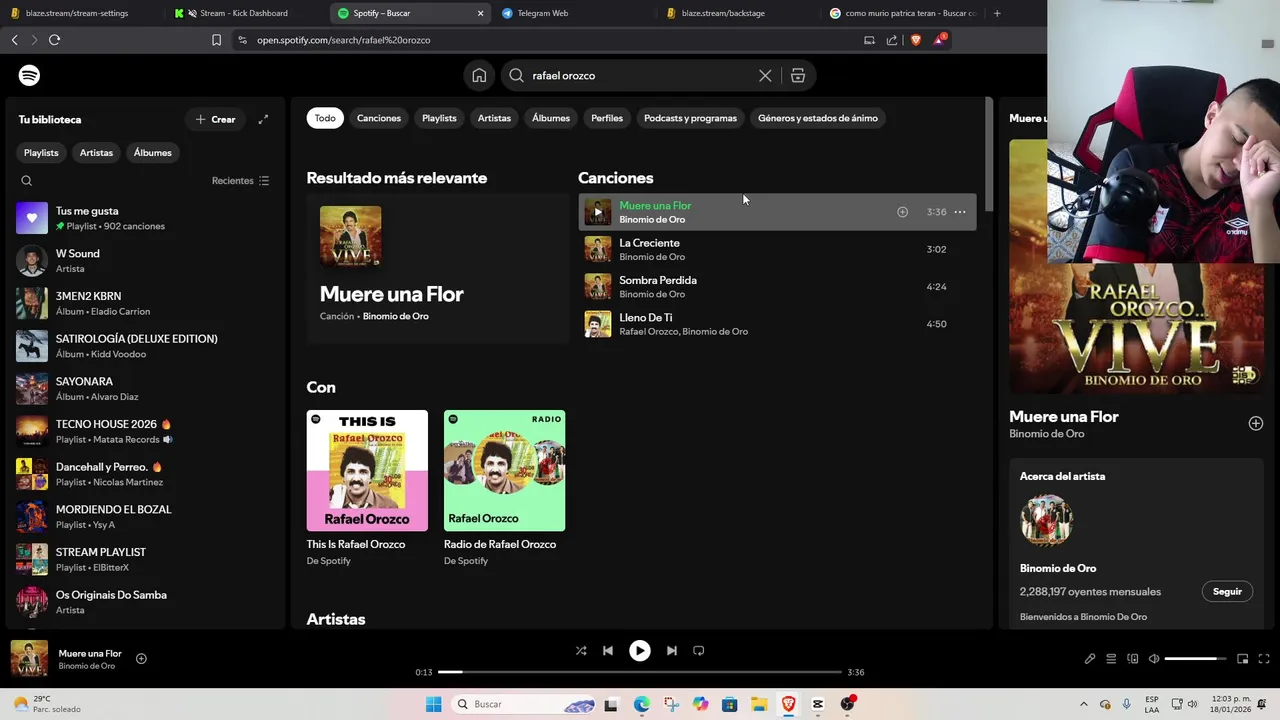Filter by Géneros y estados de ánimo

(818, 118)
